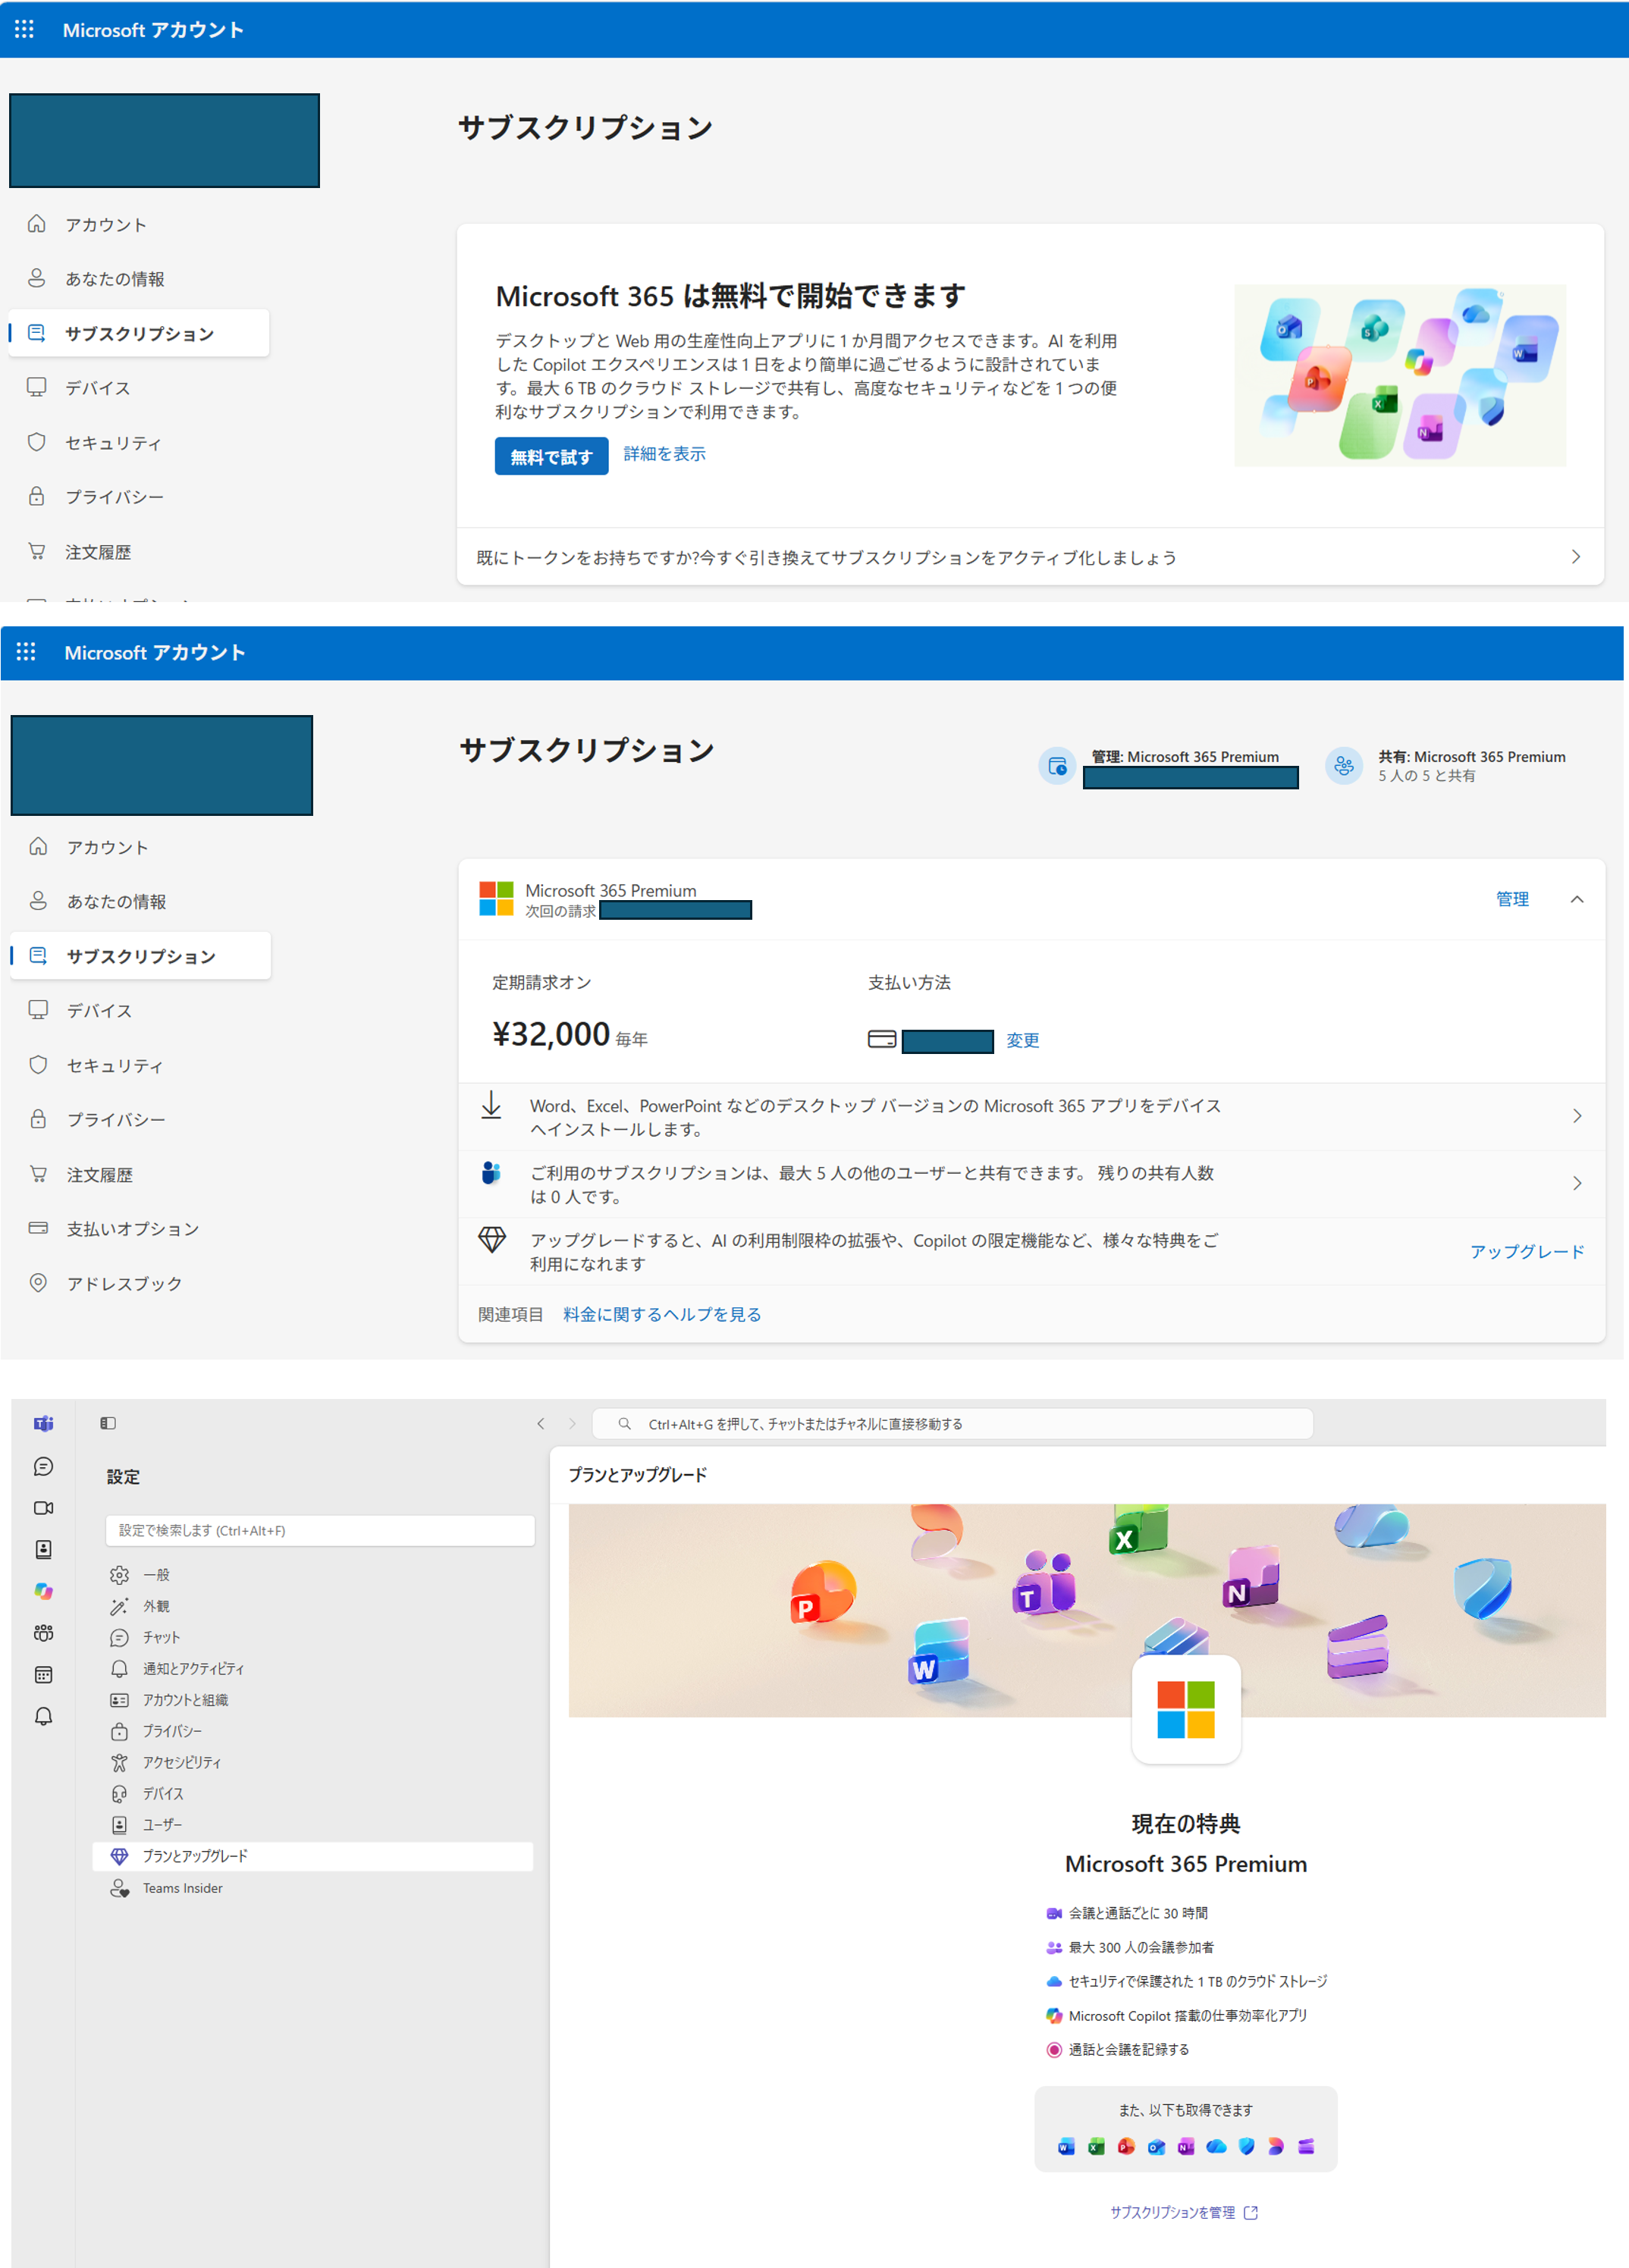Click アップグレード link
The width and height of the screenshot is (1629, 2268).
1527,1252
